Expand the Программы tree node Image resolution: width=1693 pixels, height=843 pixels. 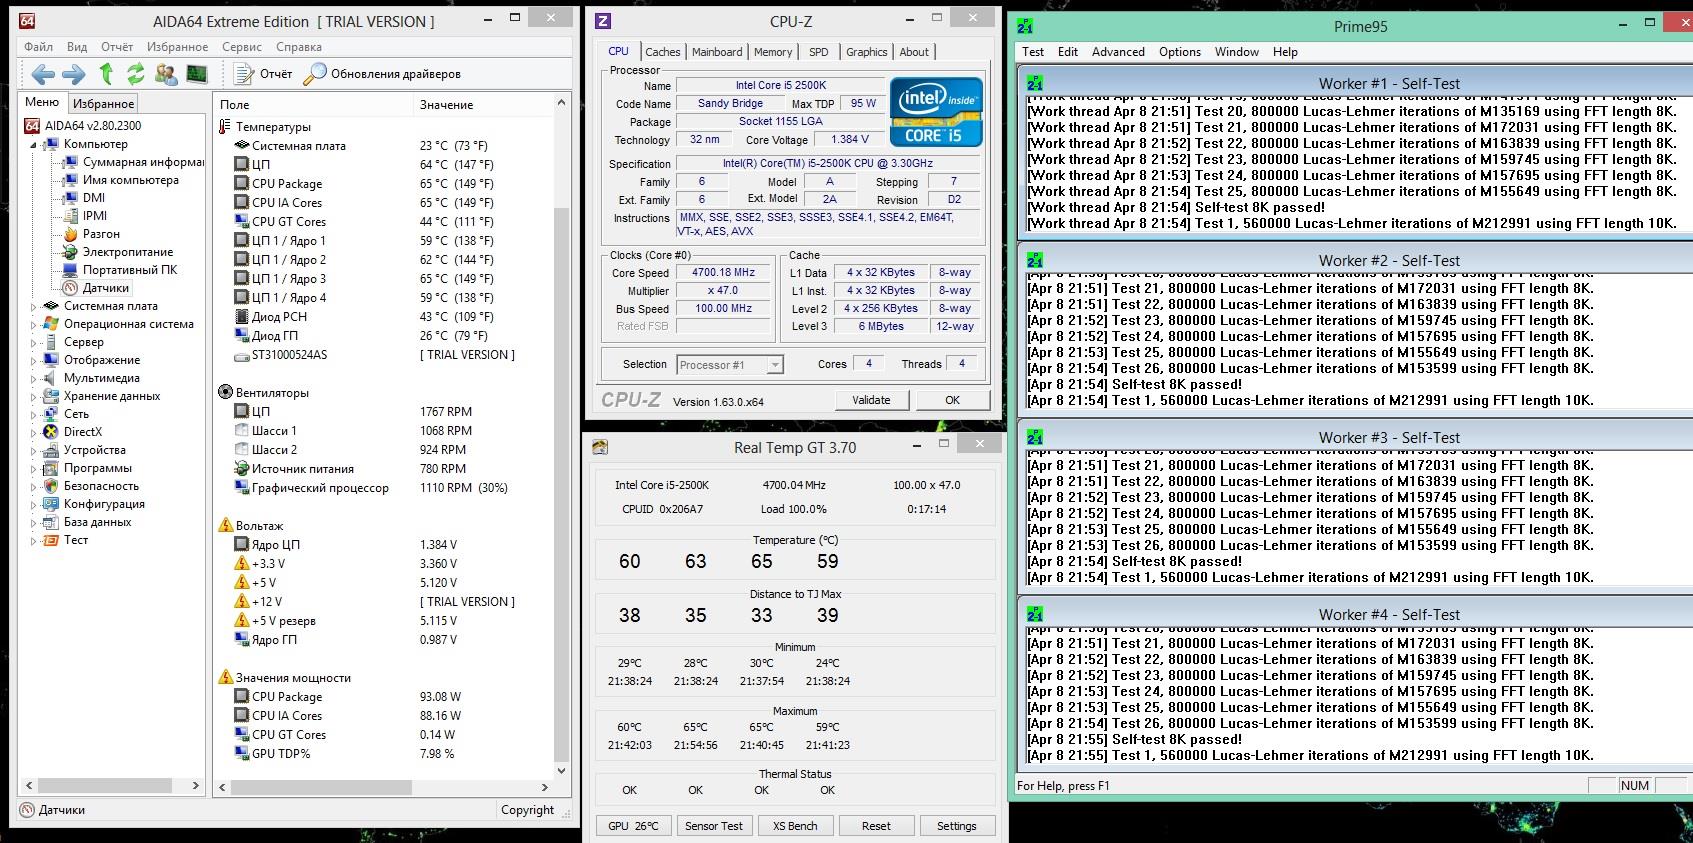pos(33,469)
